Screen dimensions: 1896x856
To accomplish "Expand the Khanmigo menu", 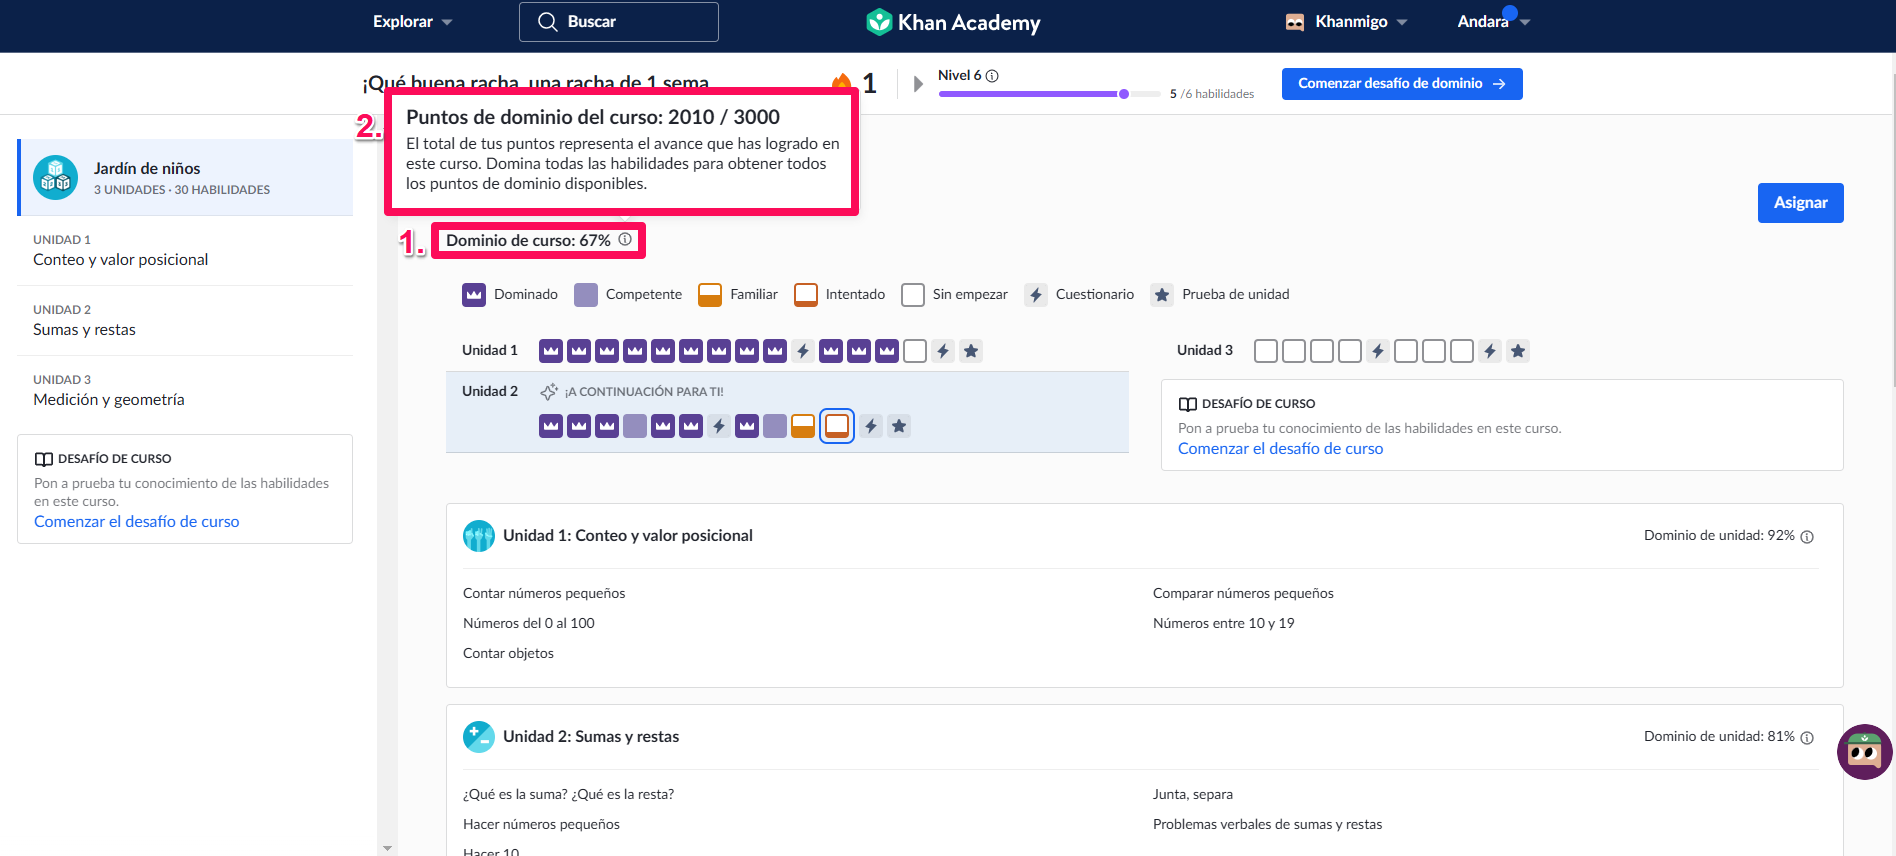I will coord(1347,22).
